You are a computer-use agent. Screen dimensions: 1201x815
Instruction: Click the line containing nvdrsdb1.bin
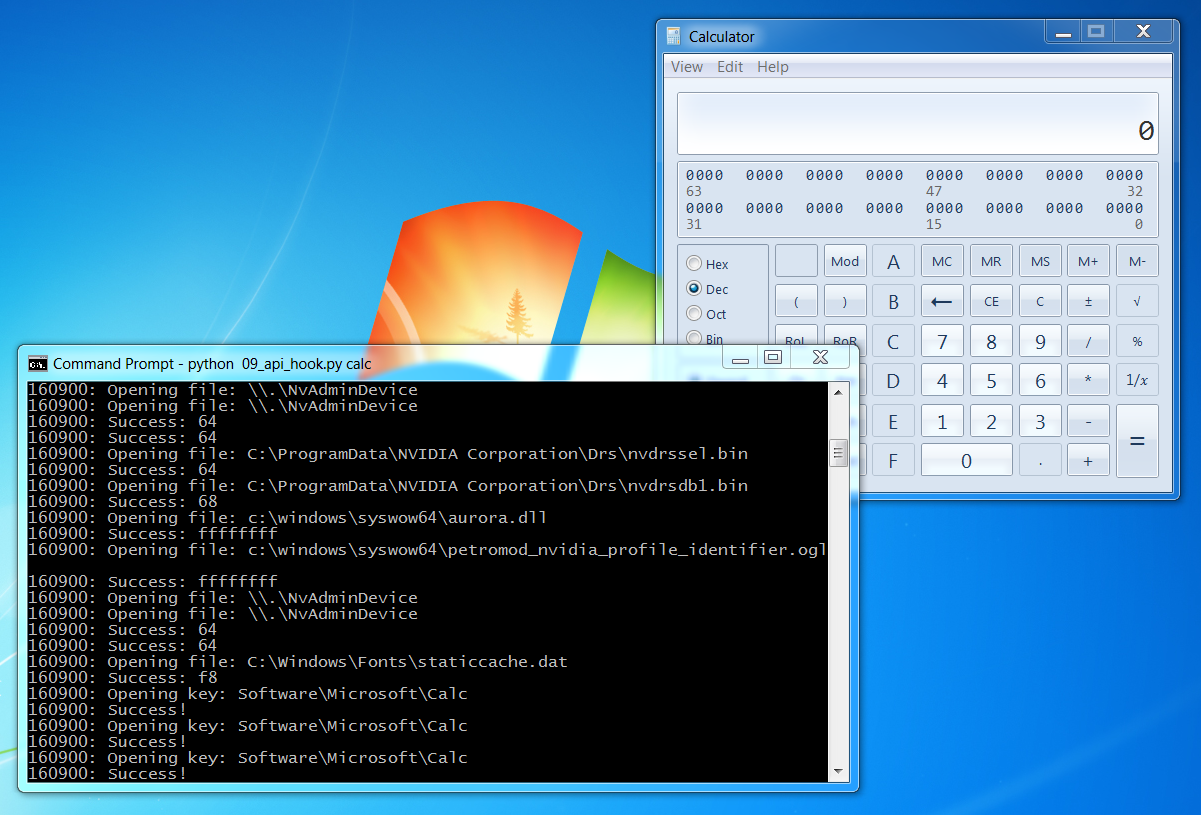[x=388, y=486]
